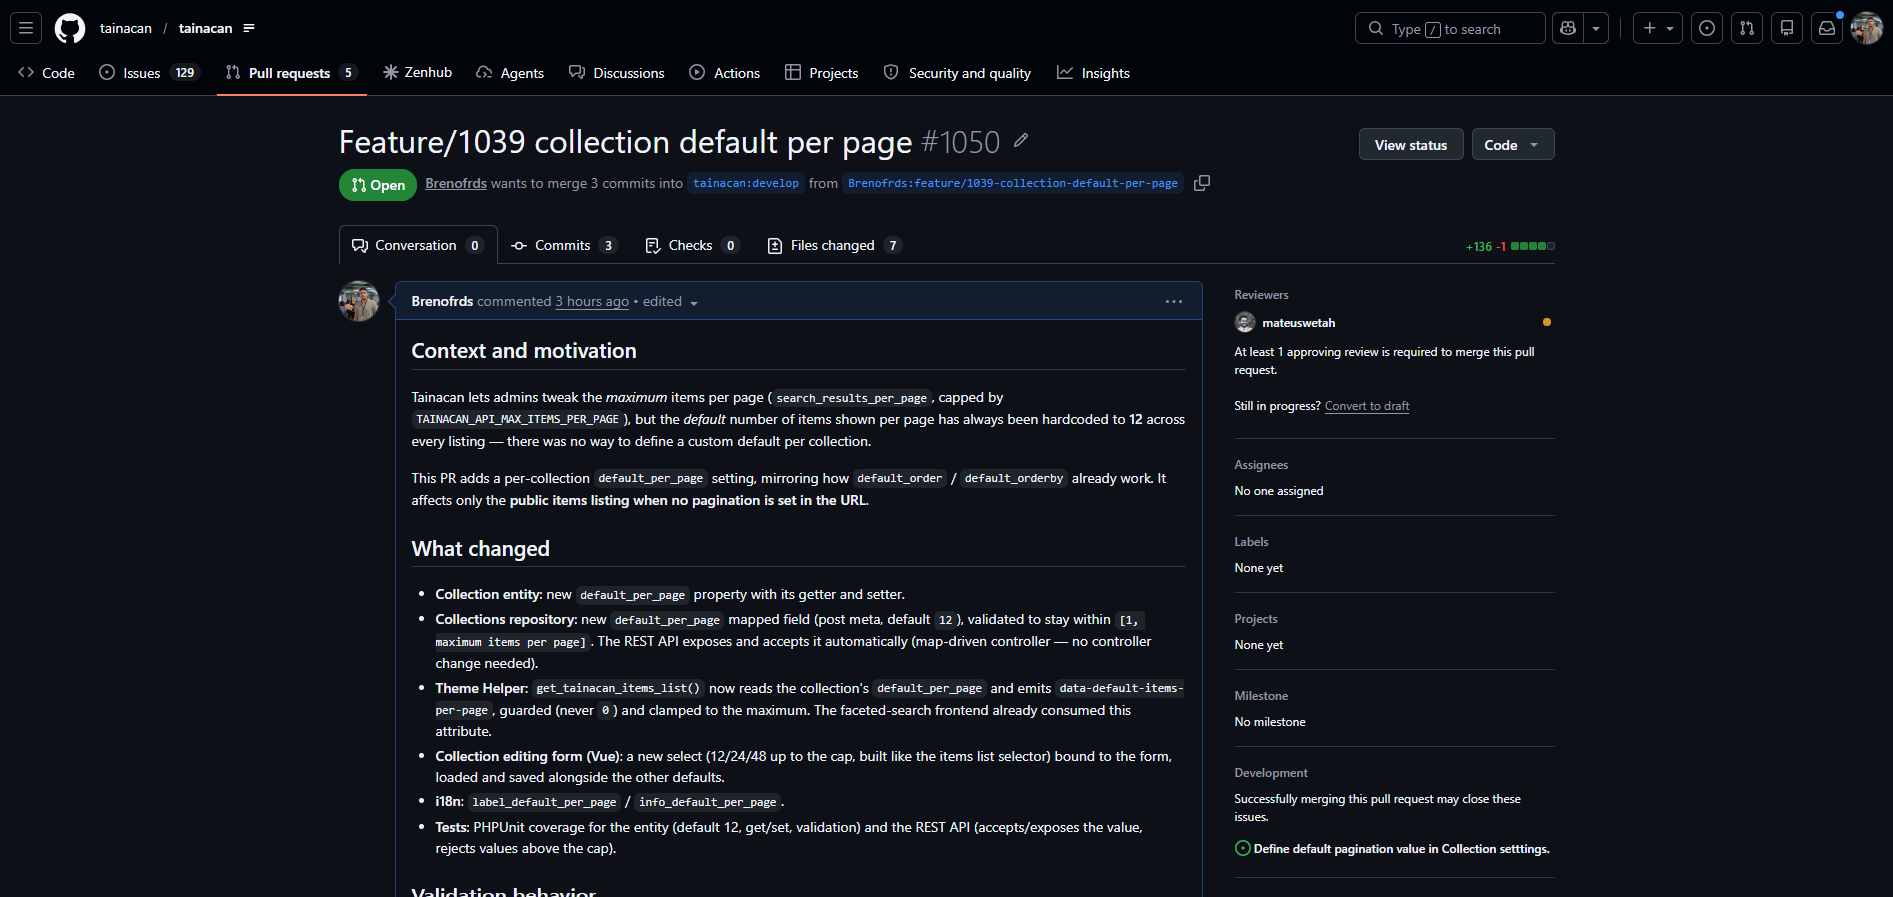The width and height of the screenshot is (1893, 897).
Task: Go to GitHub home via Octocat logo
Action: (x=70, y=28)
